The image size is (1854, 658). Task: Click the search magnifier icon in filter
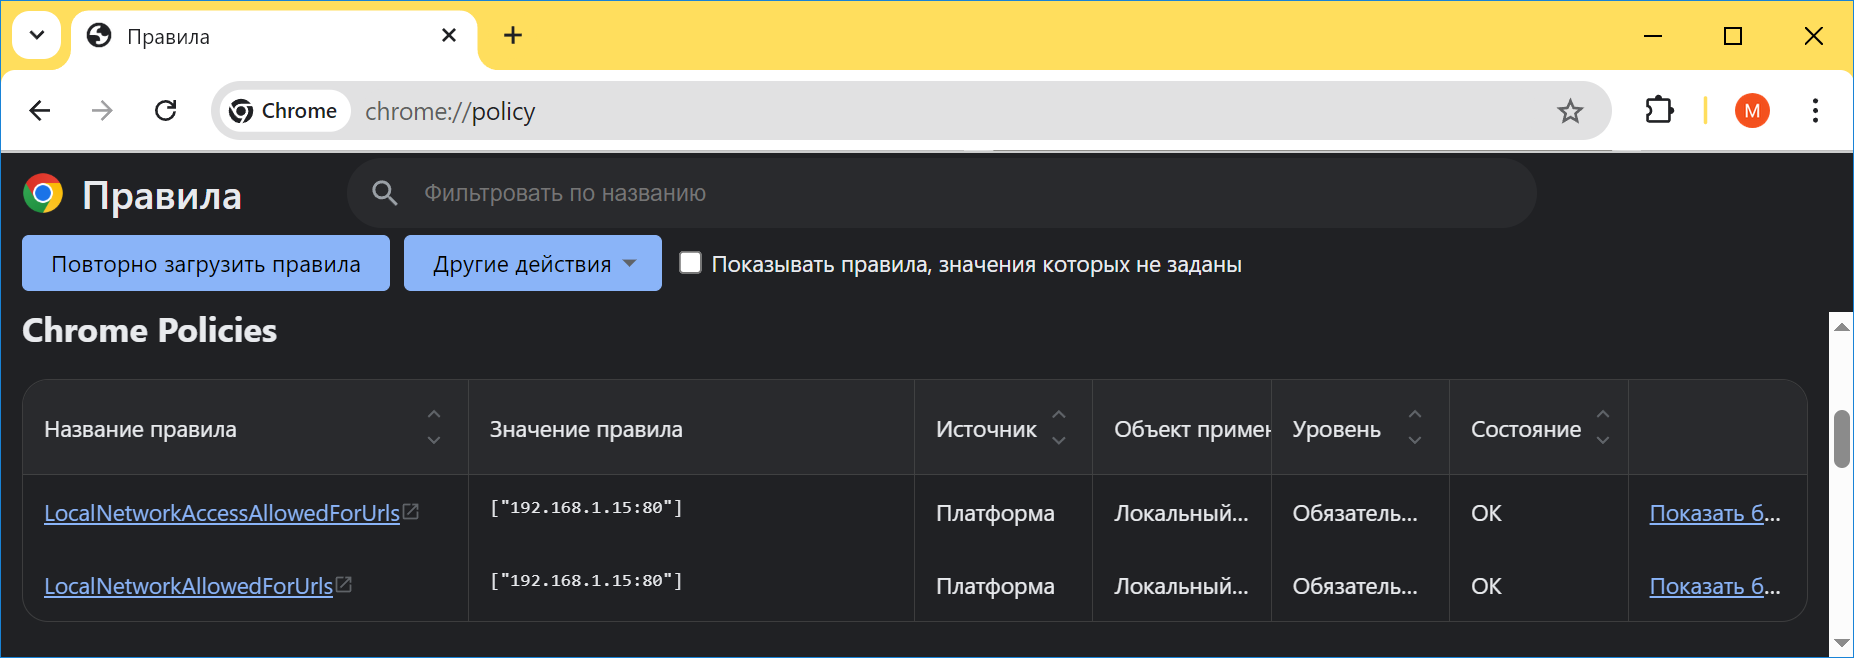point(385,193)
